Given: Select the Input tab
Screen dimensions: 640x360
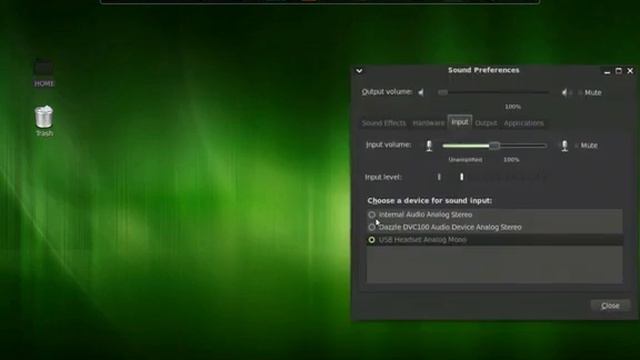Looking at the screenshot, I should tap(460, 122).
